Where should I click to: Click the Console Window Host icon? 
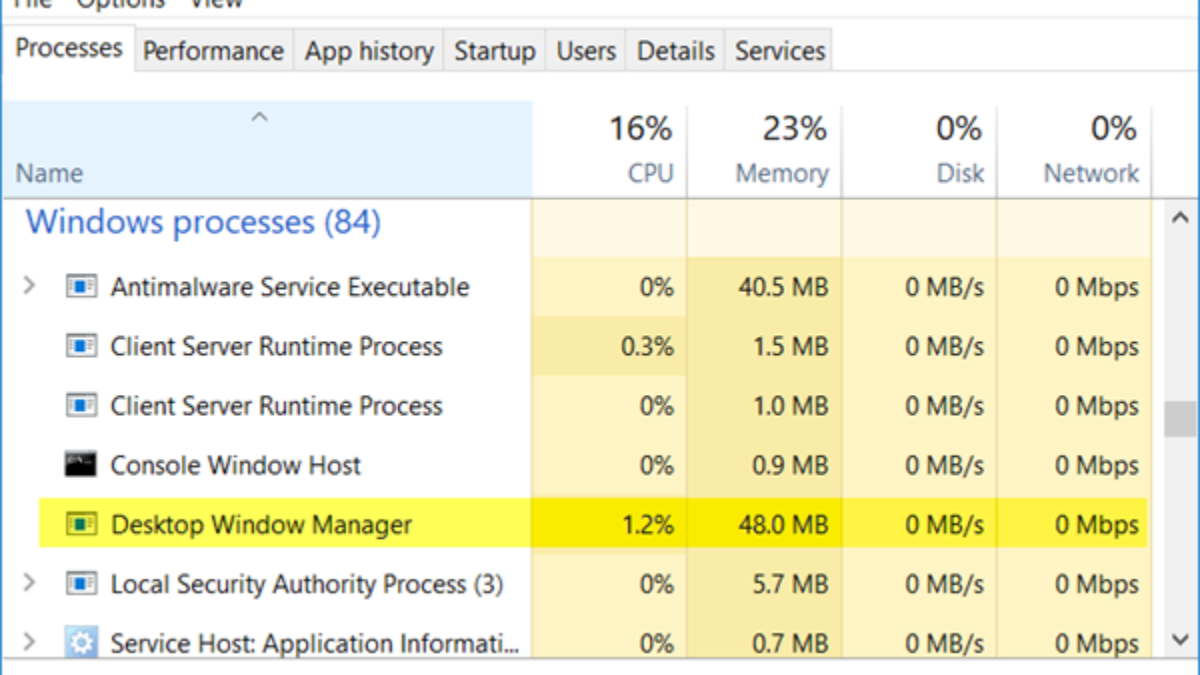81,465
